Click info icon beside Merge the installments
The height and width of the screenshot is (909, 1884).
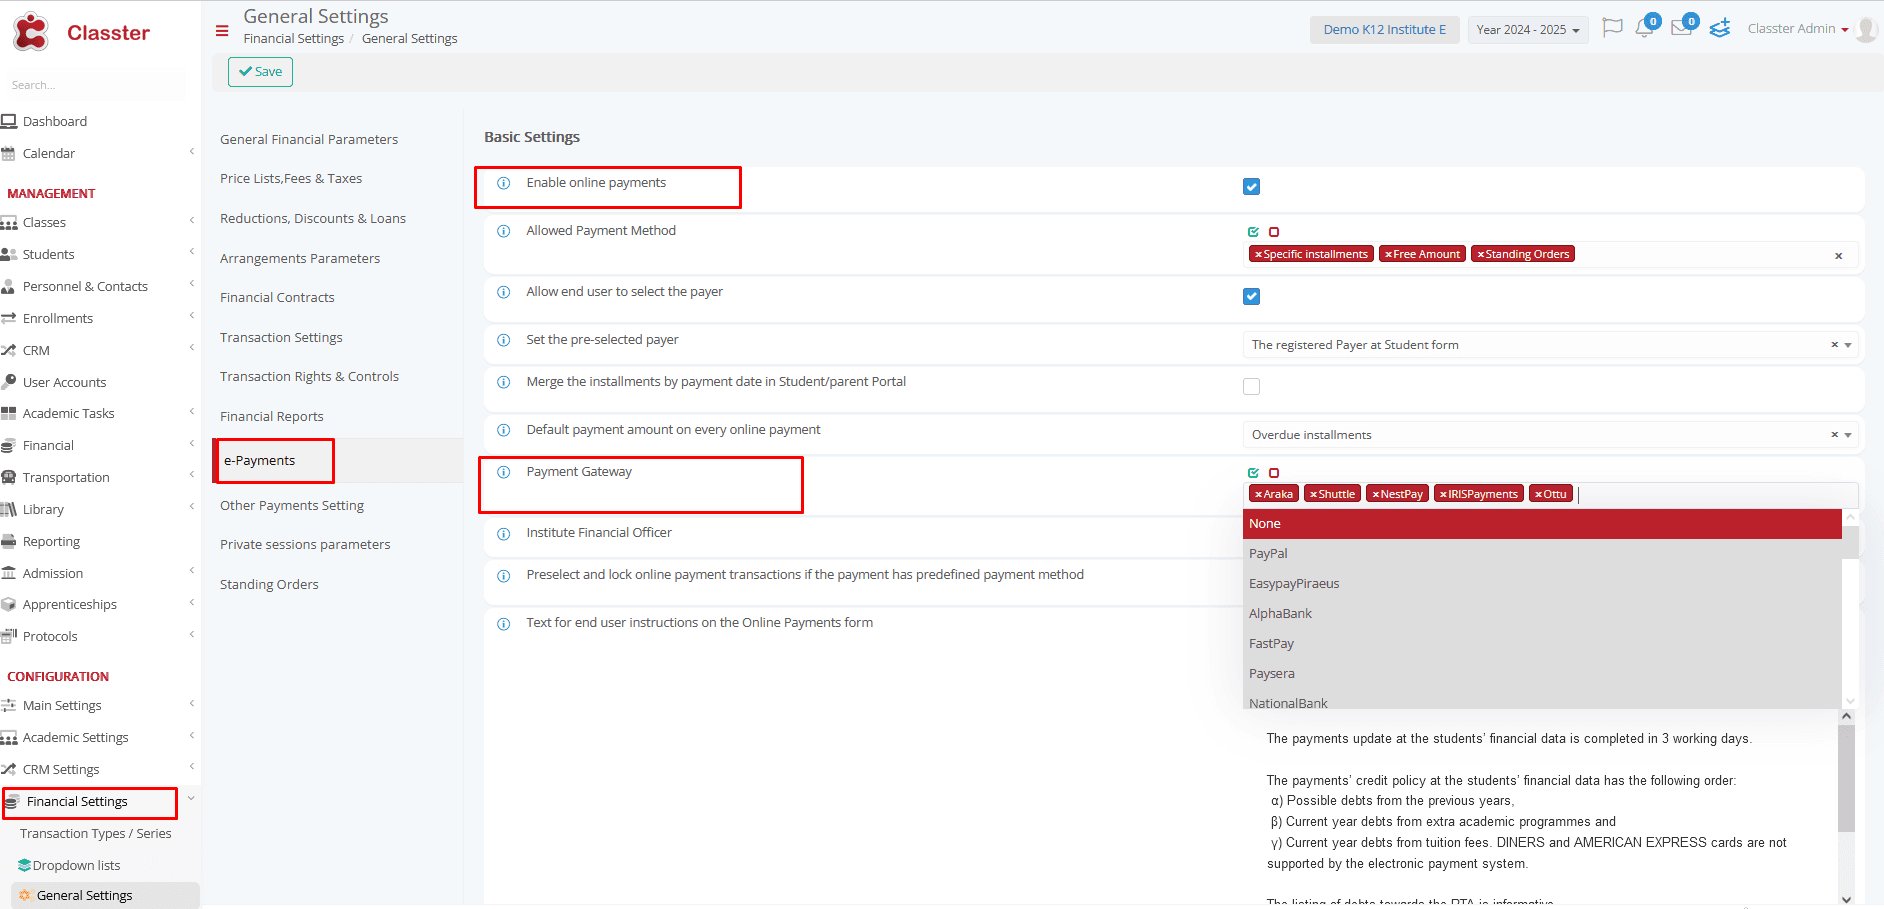point(504,382)
